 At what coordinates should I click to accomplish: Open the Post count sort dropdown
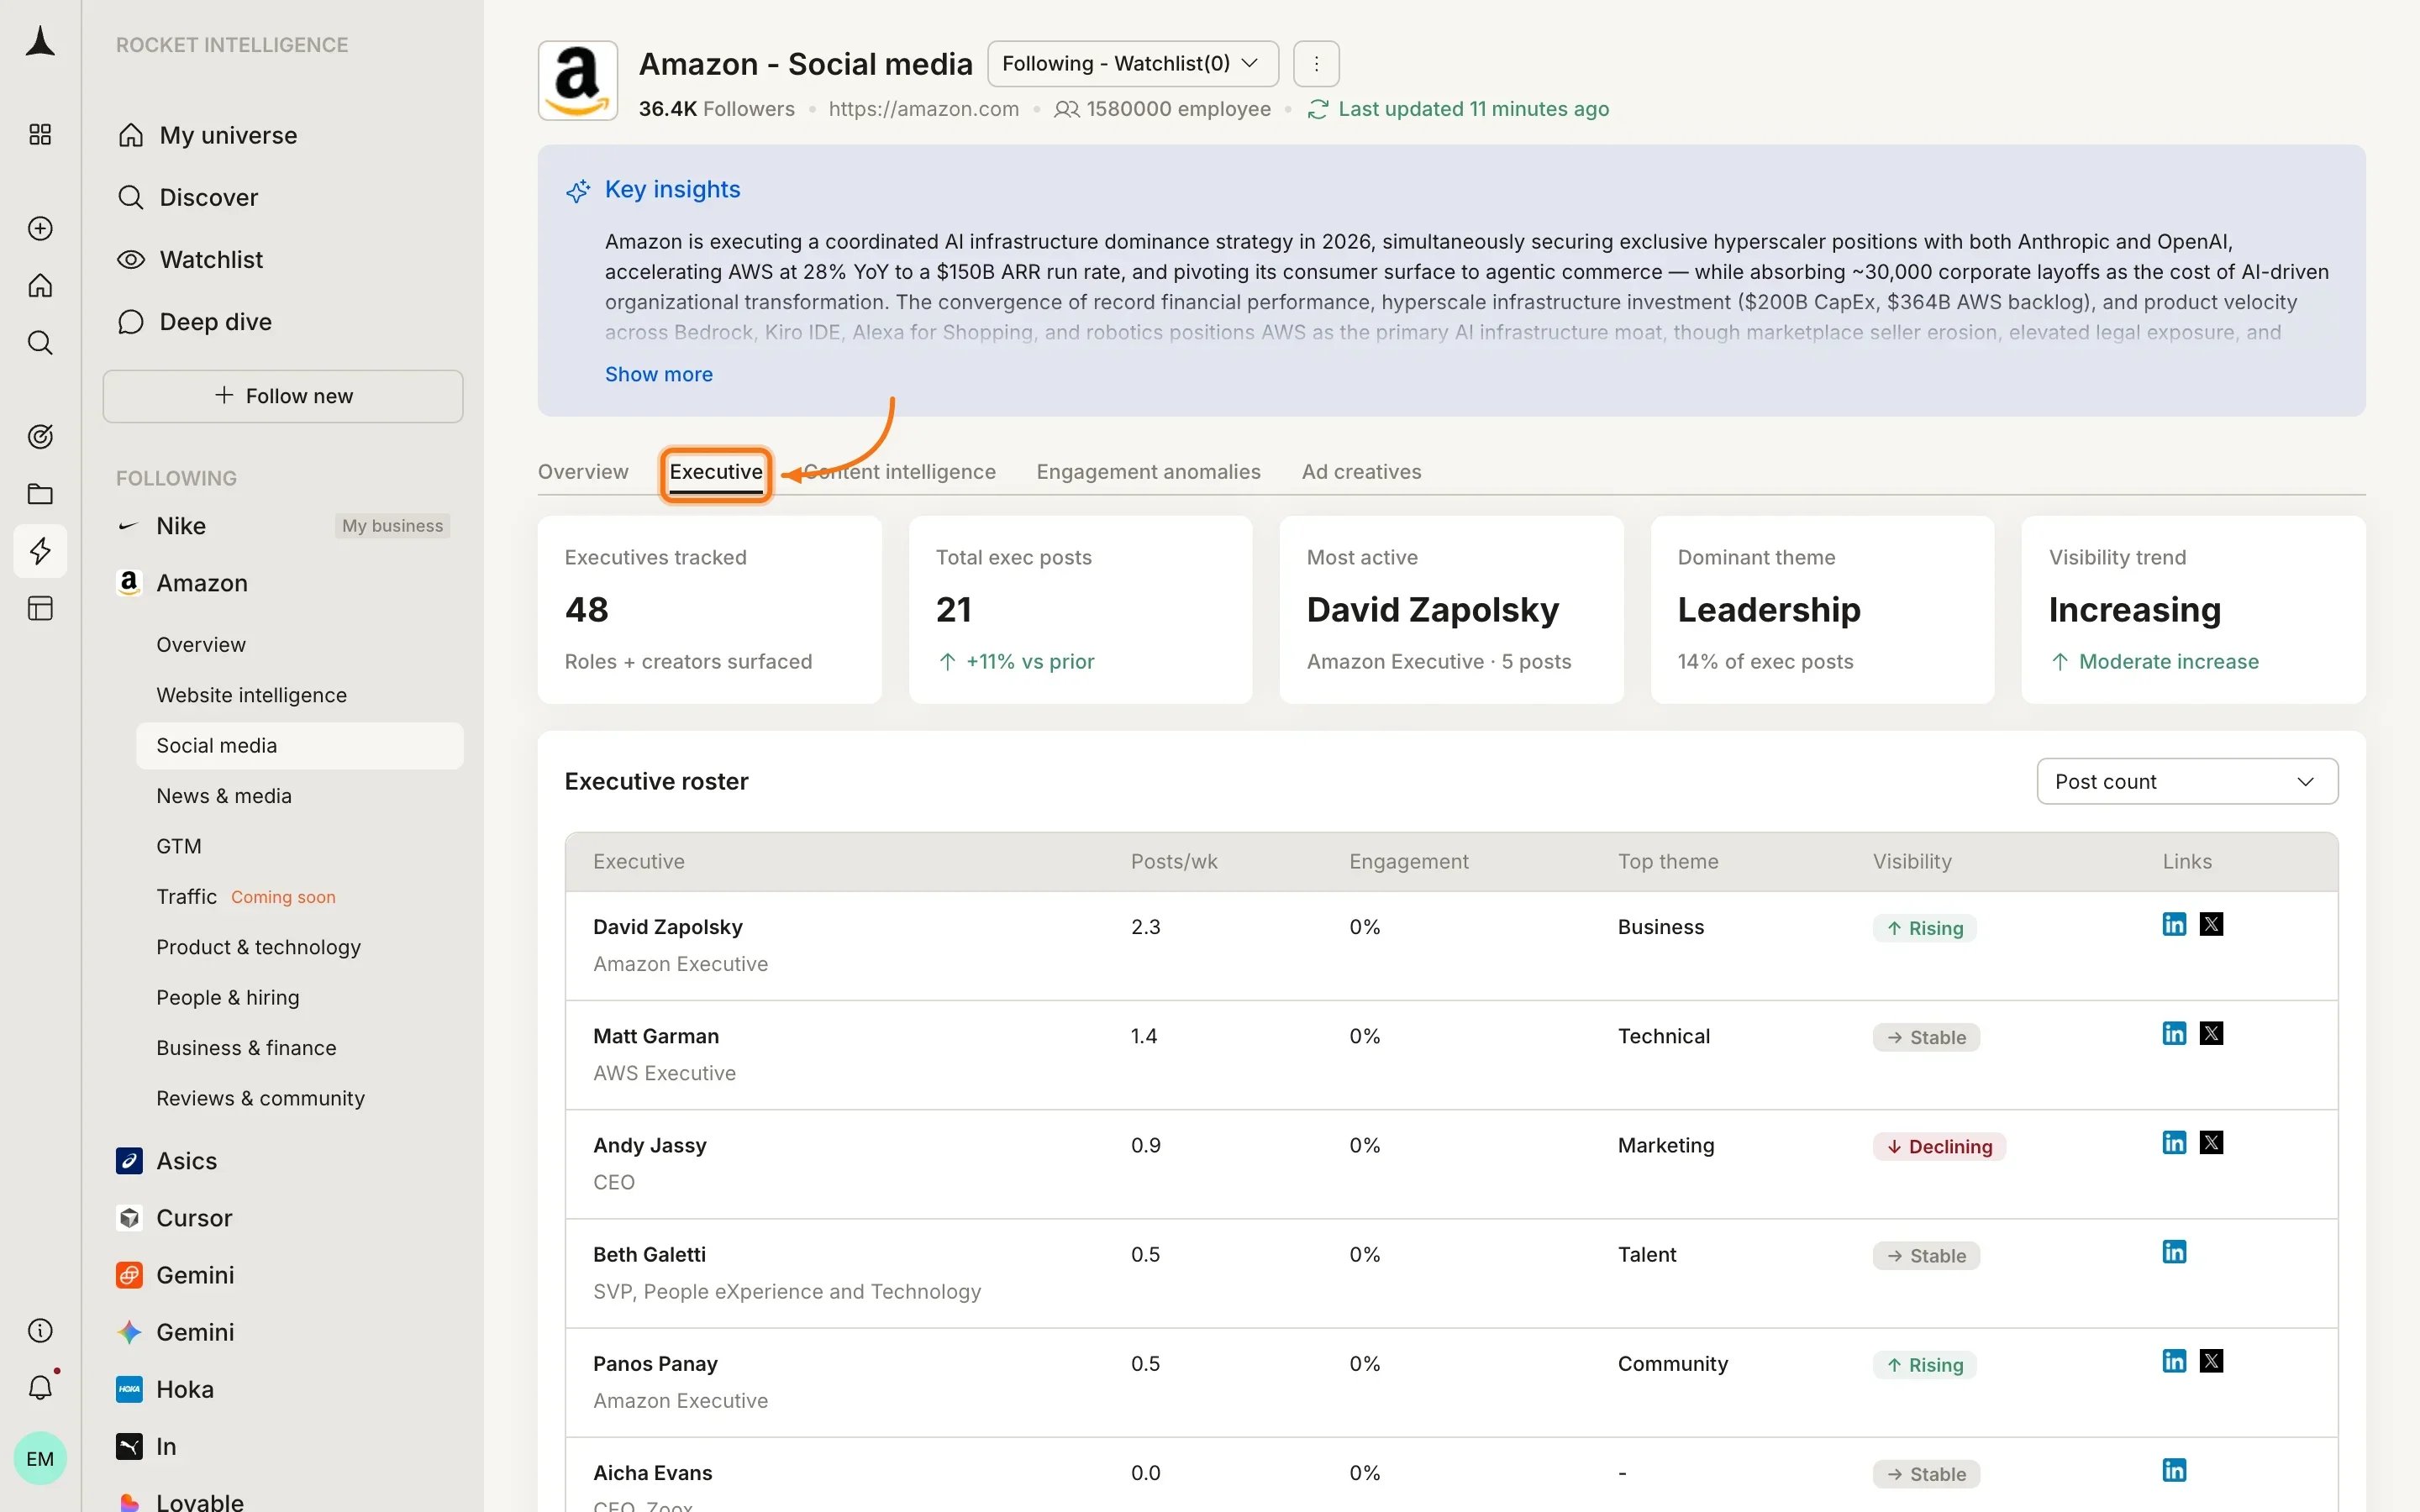tap(2187, 781)
